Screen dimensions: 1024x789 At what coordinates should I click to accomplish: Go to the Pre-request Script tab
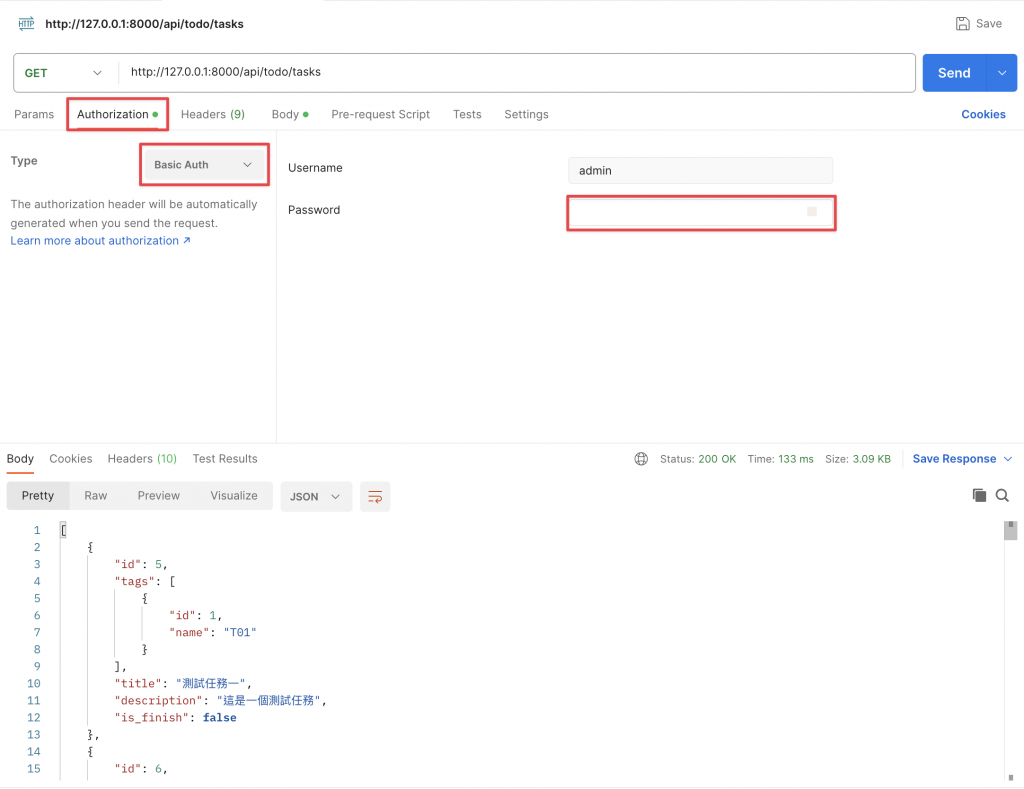point(381,114)
